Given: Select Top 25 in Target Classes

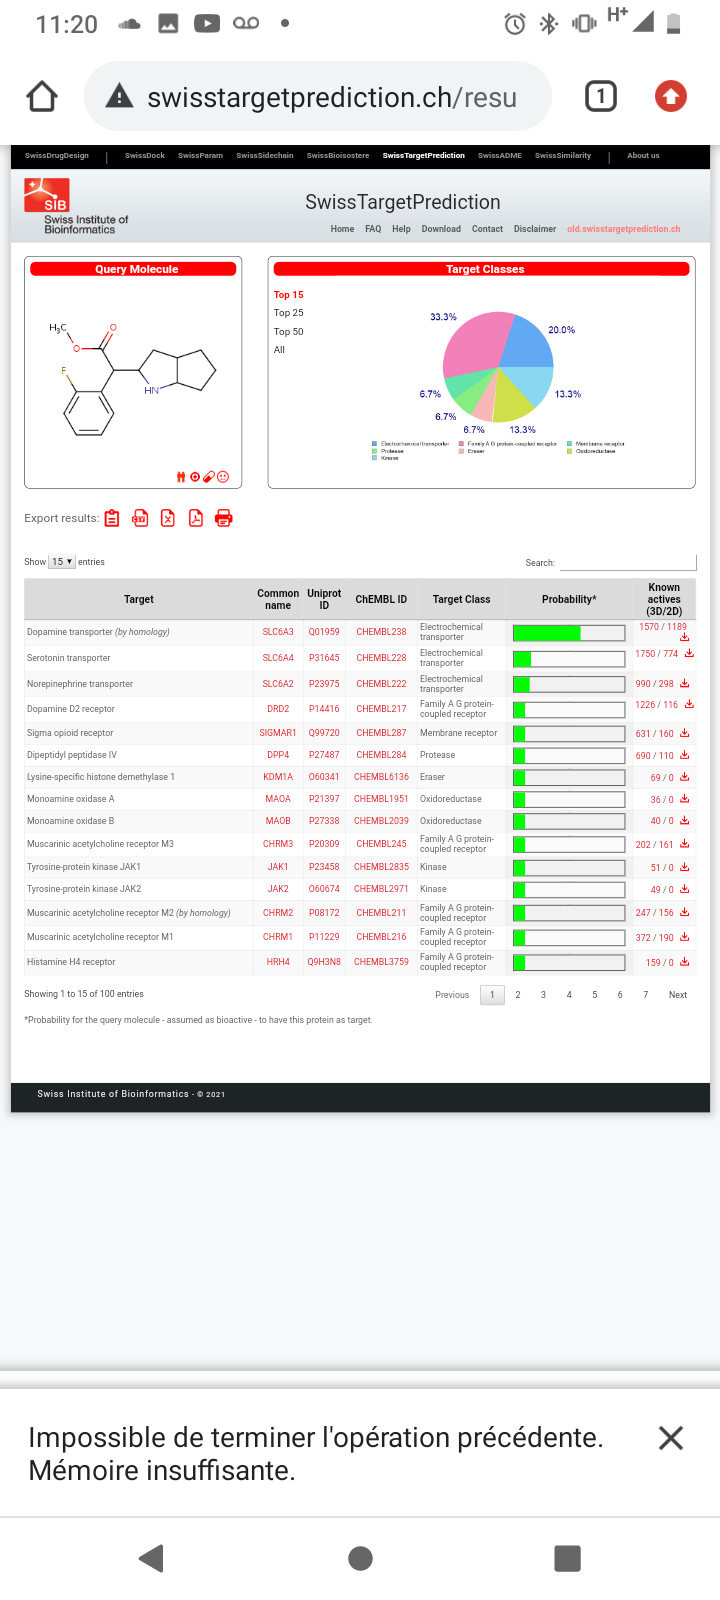Looking at the screenshot, I should pos(289,313).
